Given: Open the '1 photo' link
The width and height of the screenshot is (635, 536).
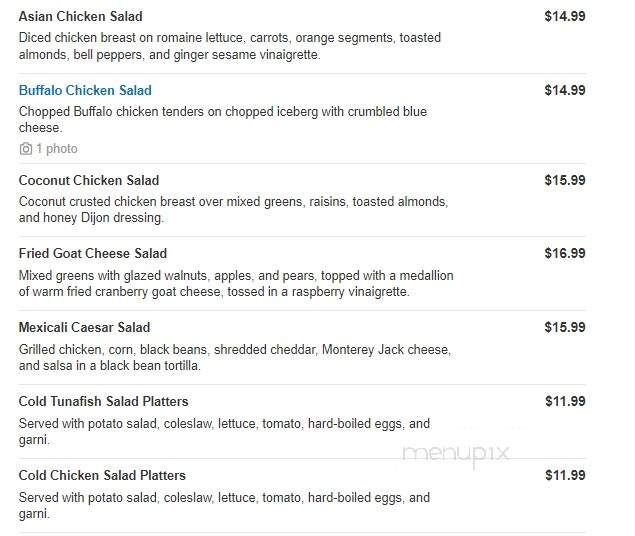Looking at the screenshot, I should (x=57, y=149).
